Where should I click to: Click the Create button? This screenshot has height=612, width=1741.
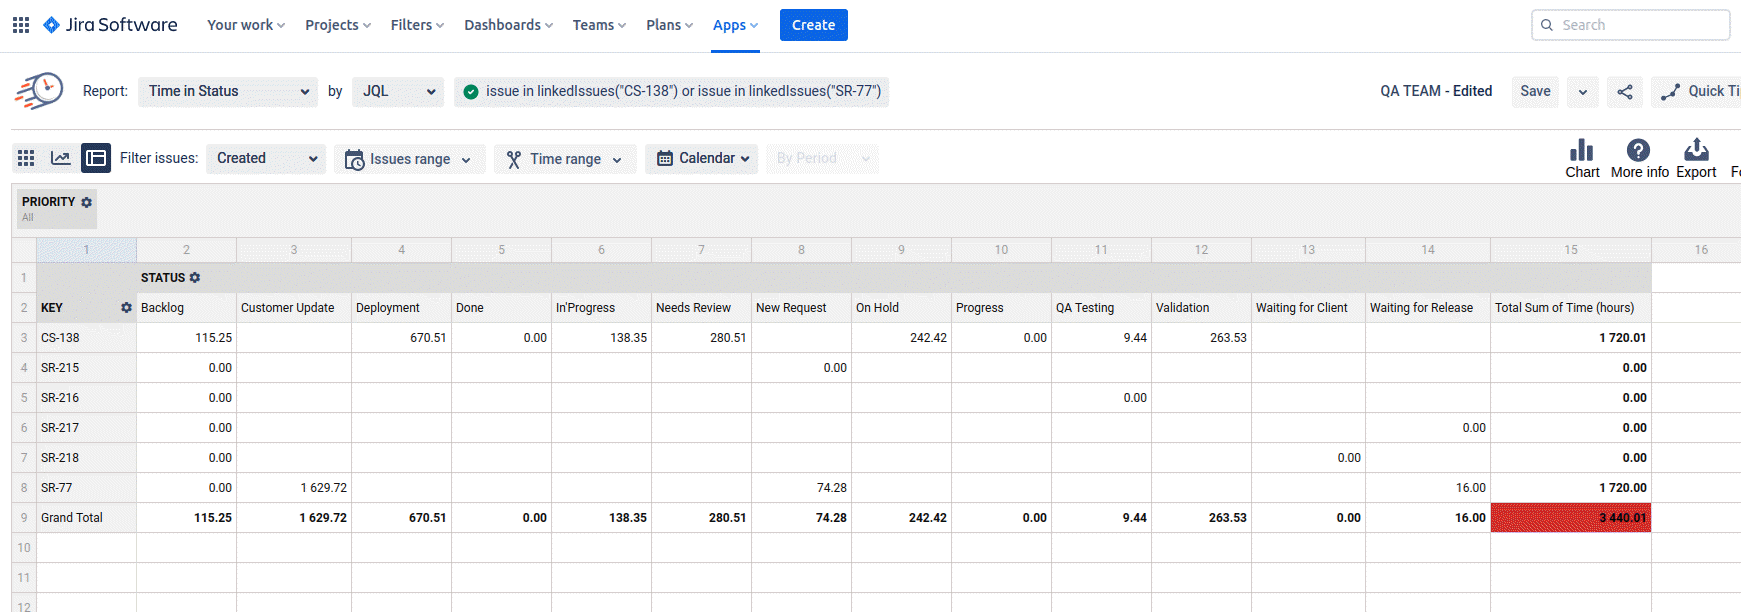813,25
